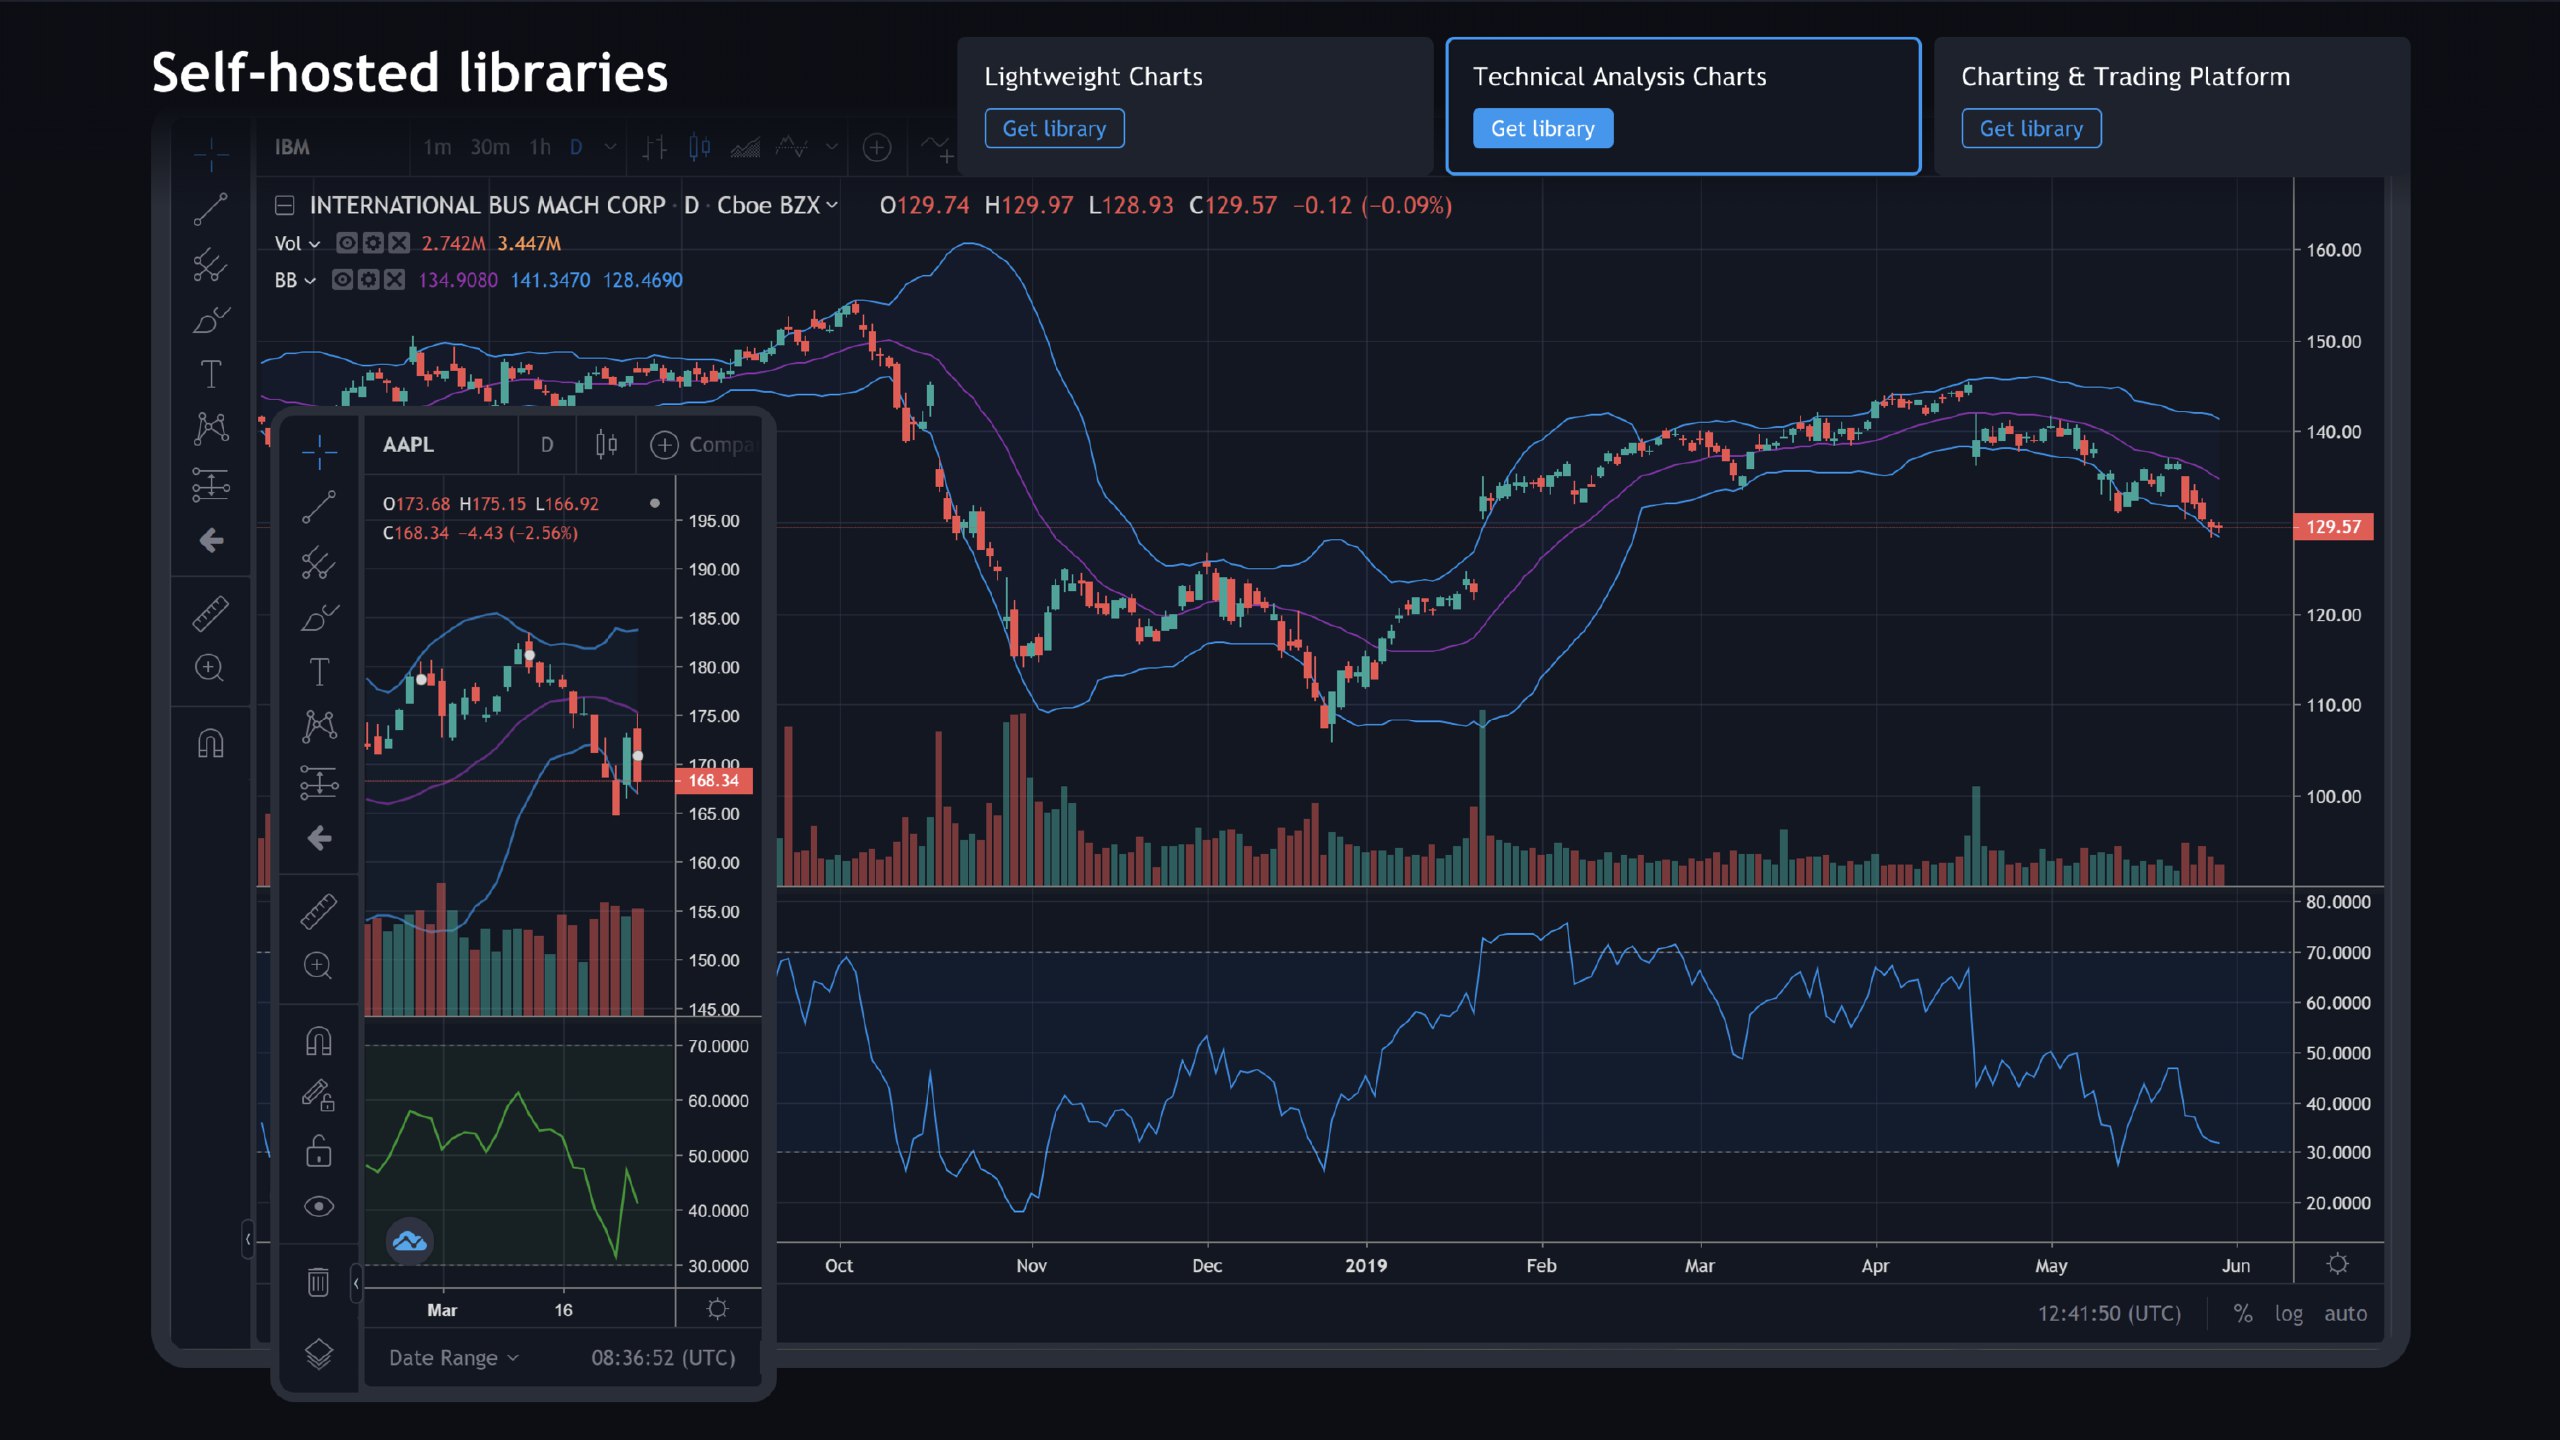Select brush drawing tool in IBM chart sidebar
This screenshot has width=2560, height=1440.
pos(211,320)
